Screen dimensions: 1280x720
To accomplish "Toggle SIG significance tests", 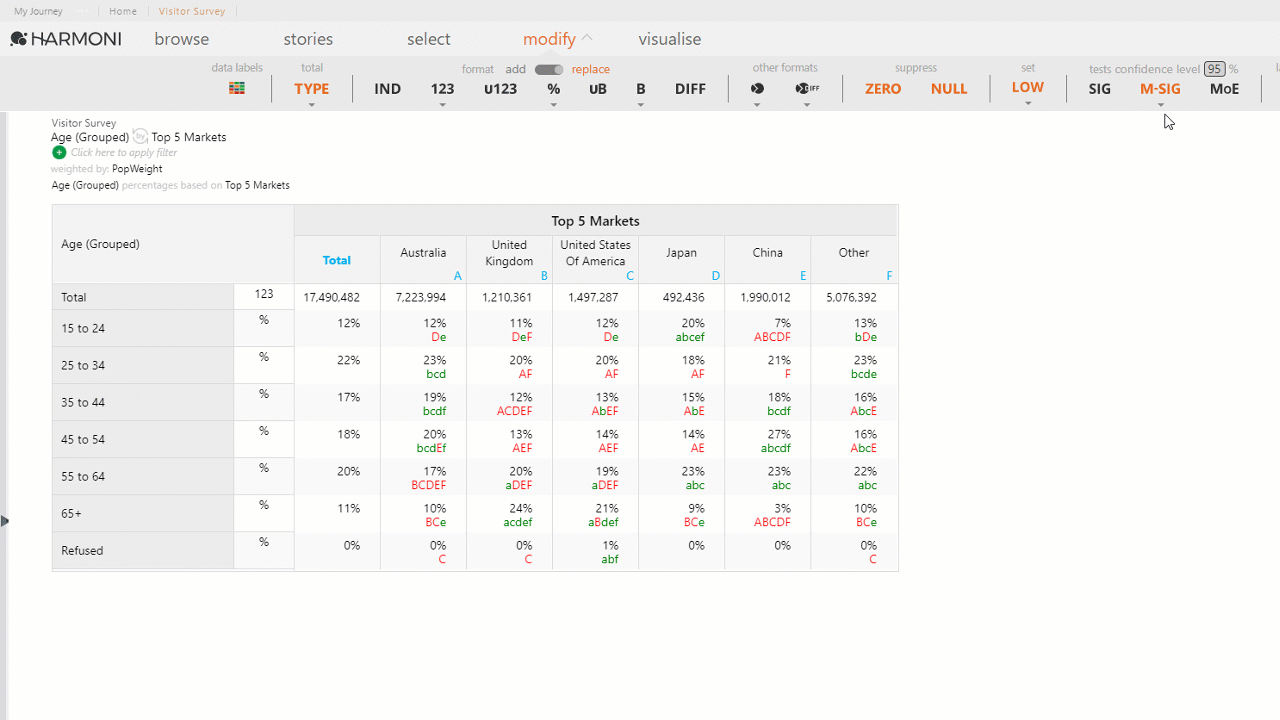I will 1100,89.
